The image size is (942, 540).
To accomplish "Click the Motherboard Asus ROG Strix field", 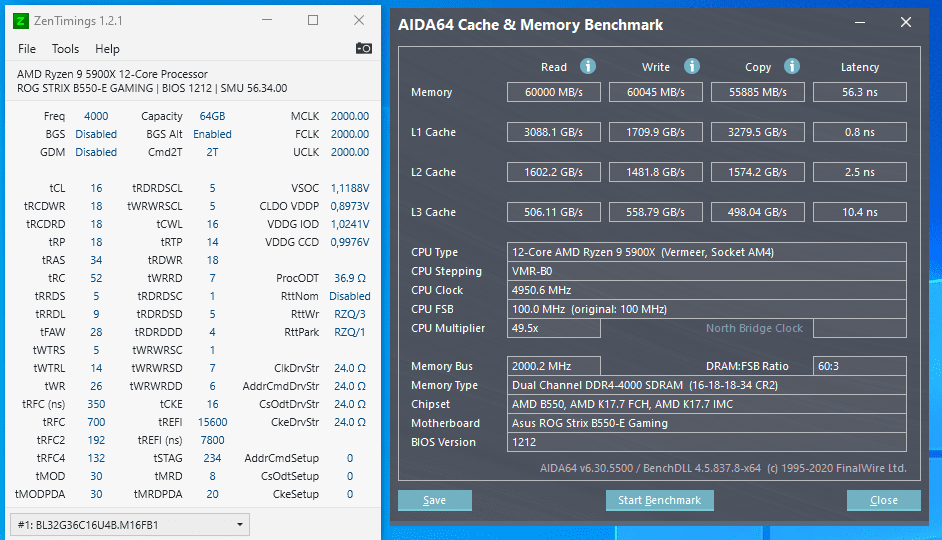I will click(706, 423).
